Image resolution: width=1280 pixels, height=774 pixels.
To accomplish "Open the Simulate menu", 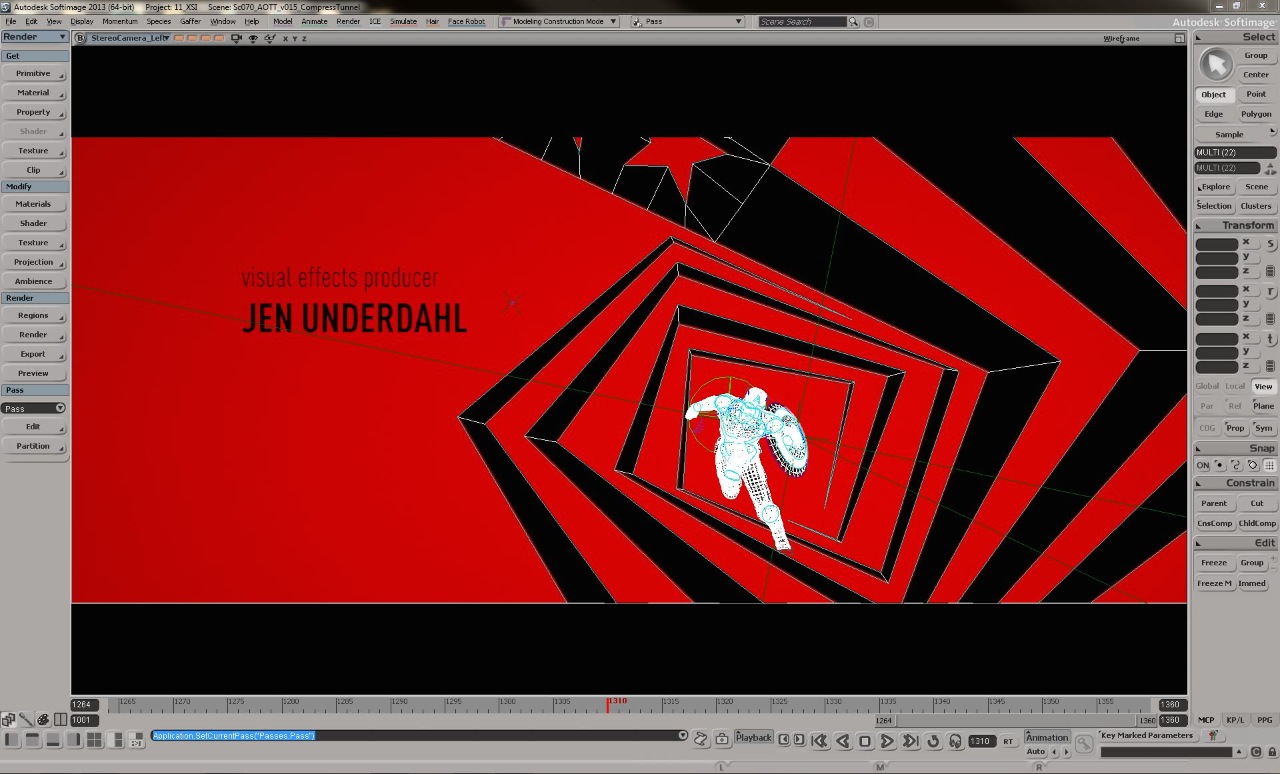I will coord(403,21).
